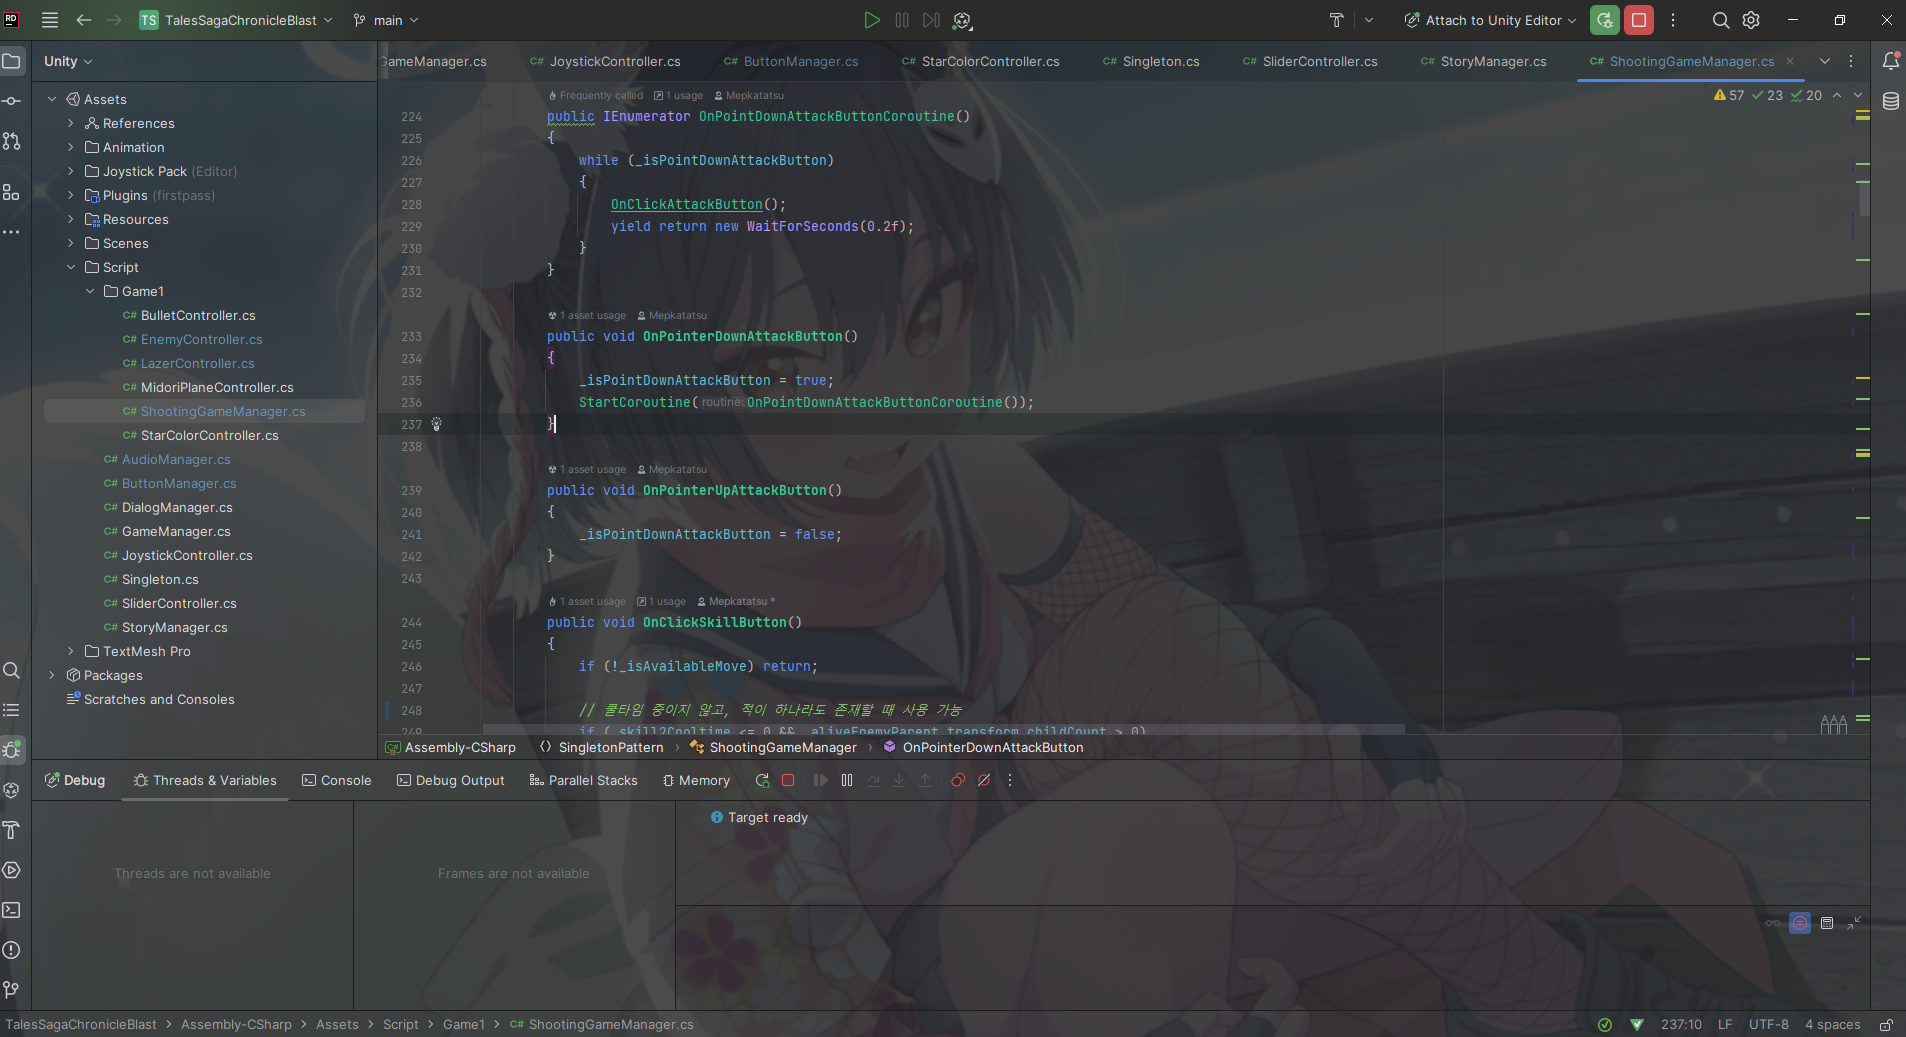Viewport: 1906px width, 1037px height.
Task: Open the TalesSagaChronicleBlast project dropdown
Action: [236, 20]
